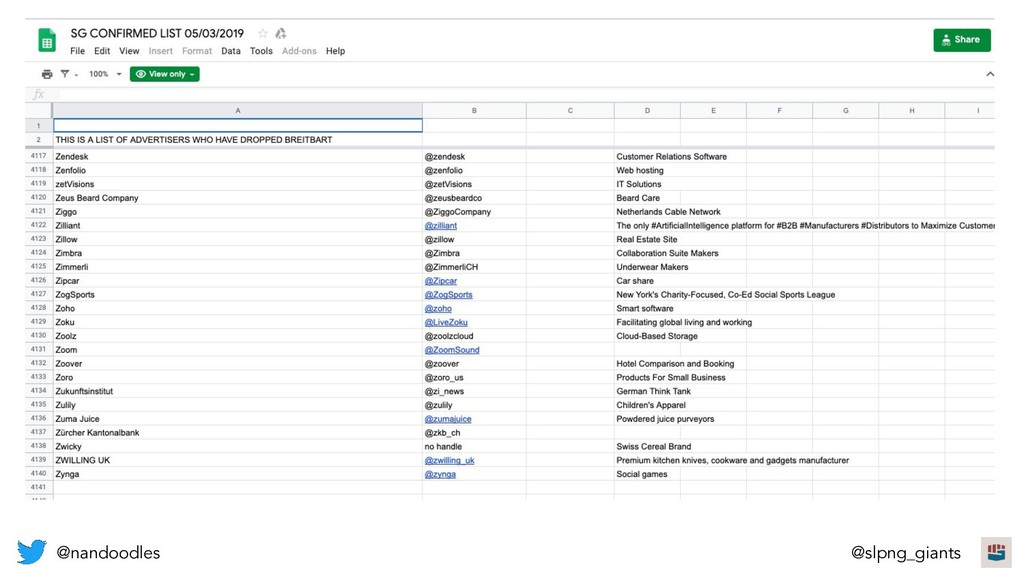Click the cell 'Social games'
This screenshot has width=1024, height=576.
[x=642, y=474]
